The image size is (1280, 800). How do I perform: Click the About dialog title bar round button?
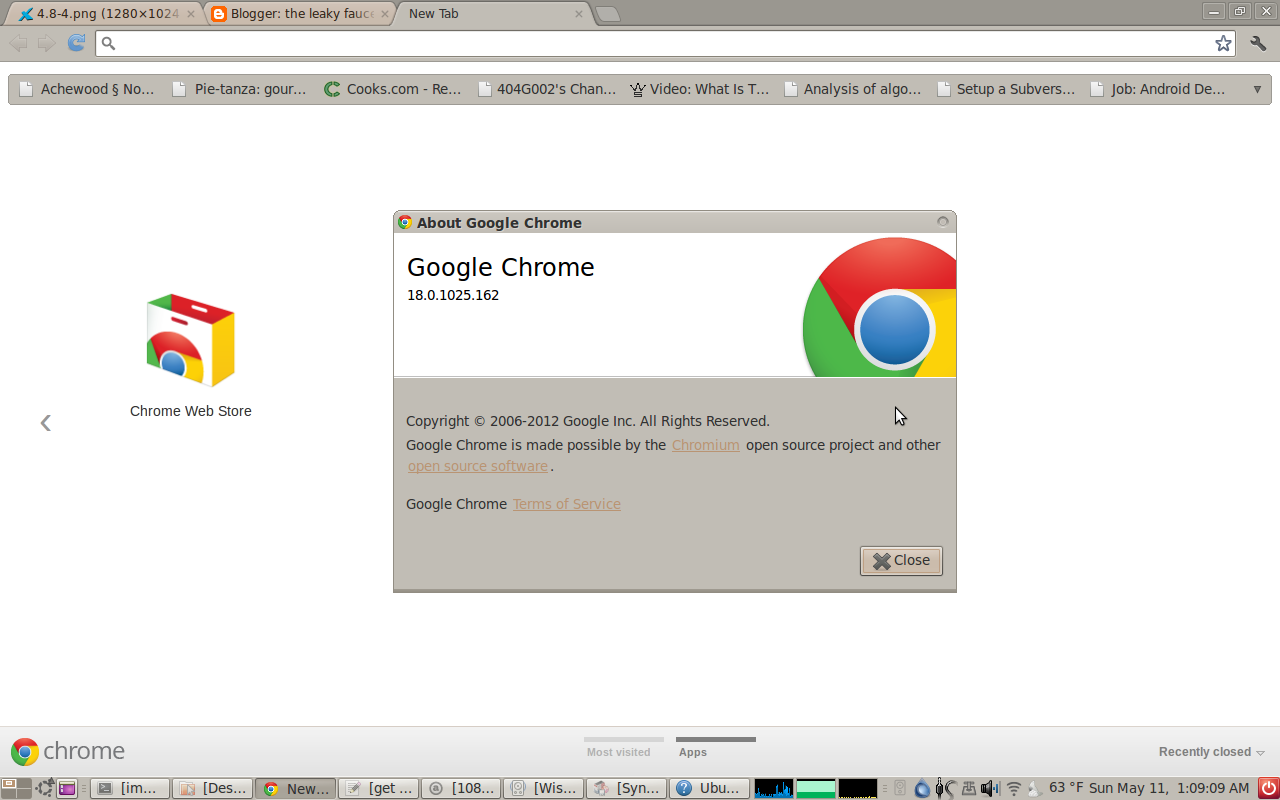click(942, 222)
